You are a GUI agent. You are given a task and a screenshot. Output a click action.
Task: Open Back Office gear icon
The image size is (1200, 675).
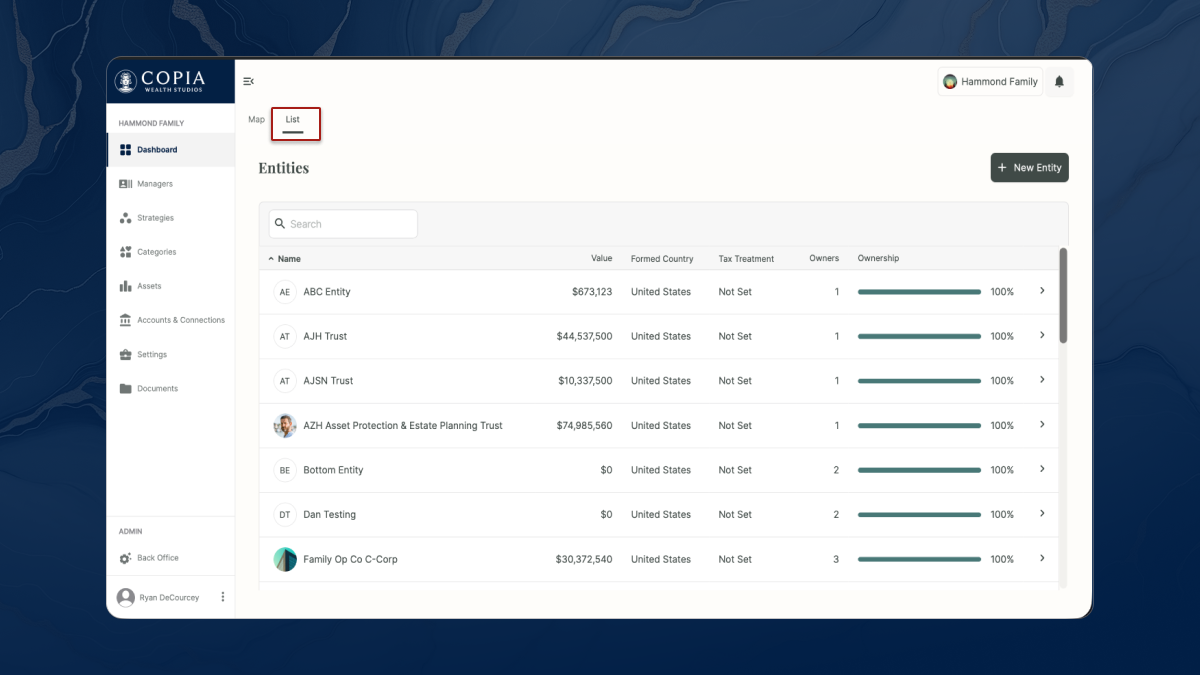(125, 558)
